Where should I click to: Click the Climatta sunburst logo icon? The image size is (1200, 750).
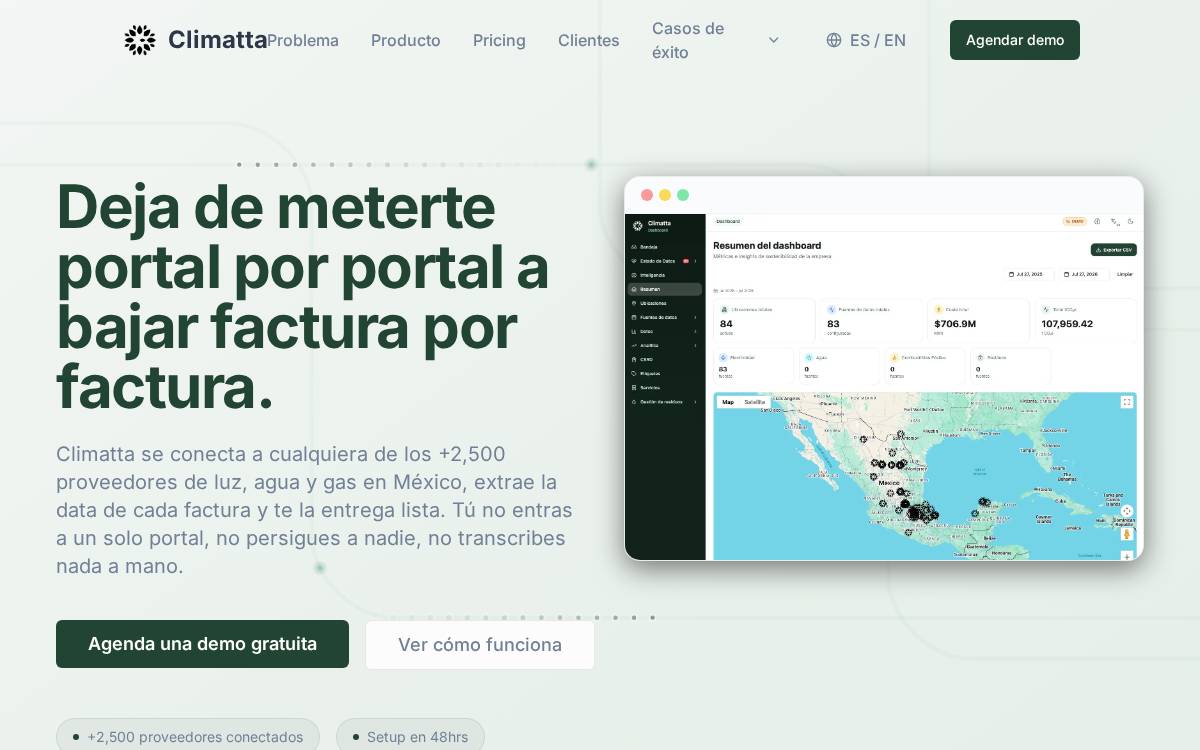tap(140, 40)
